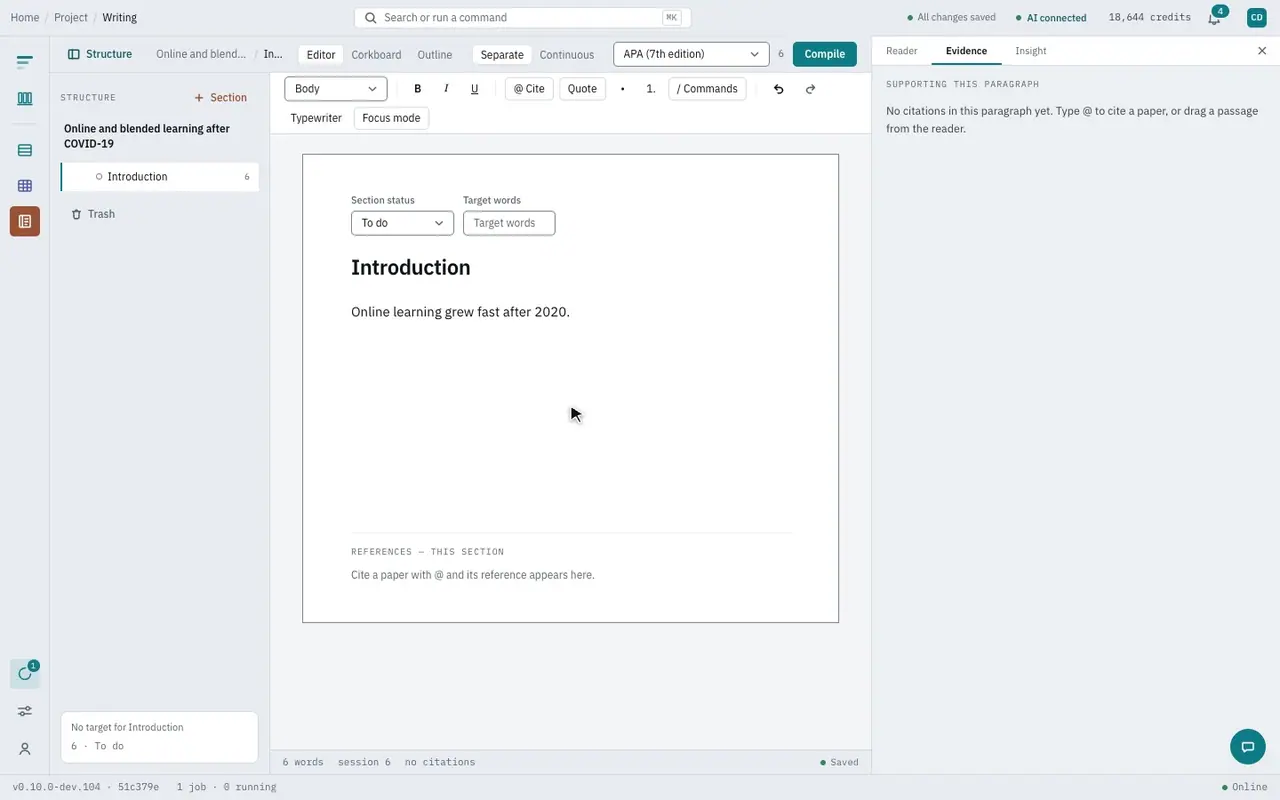Open the table grid view in sidebar
Image resolution: width=1280 pixels, height=800 pixels.
(x=25, y=186)
